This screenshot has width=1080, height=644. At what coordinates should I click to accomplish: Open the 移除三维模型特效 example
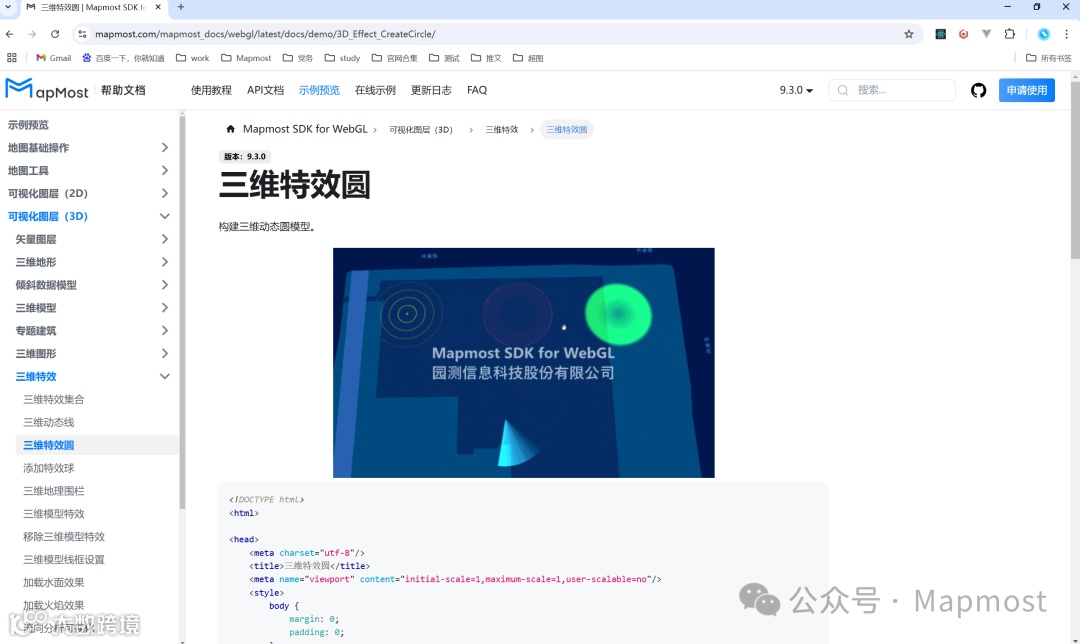coord(64,537)
